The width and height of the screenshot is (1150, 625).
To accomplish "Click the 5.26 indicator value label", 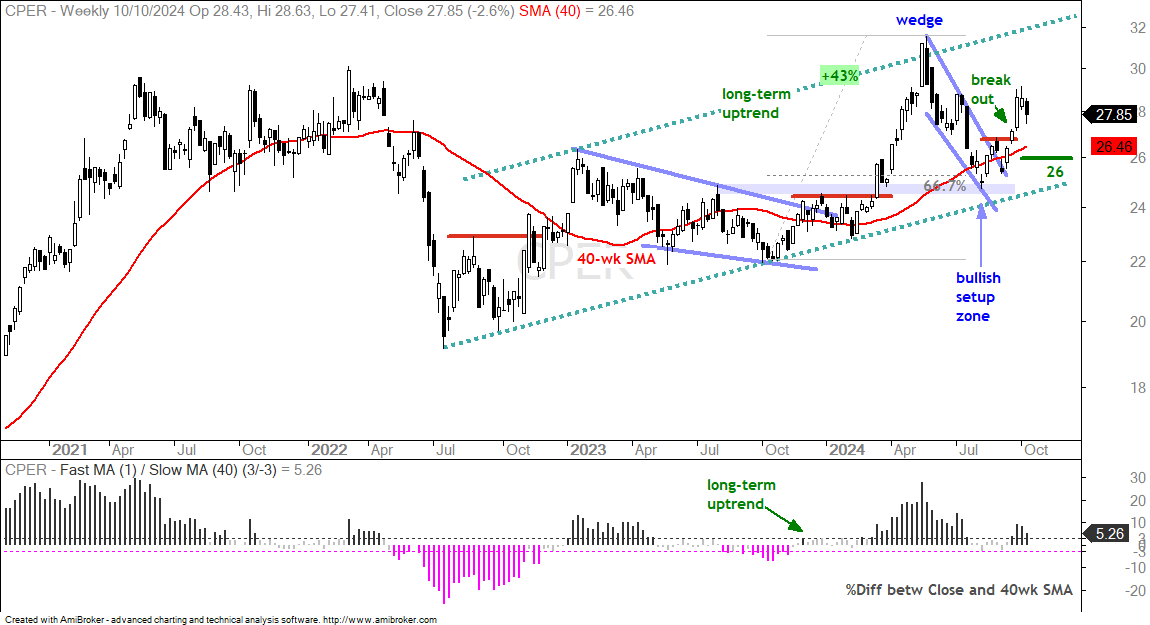I will pos(1108,534).
